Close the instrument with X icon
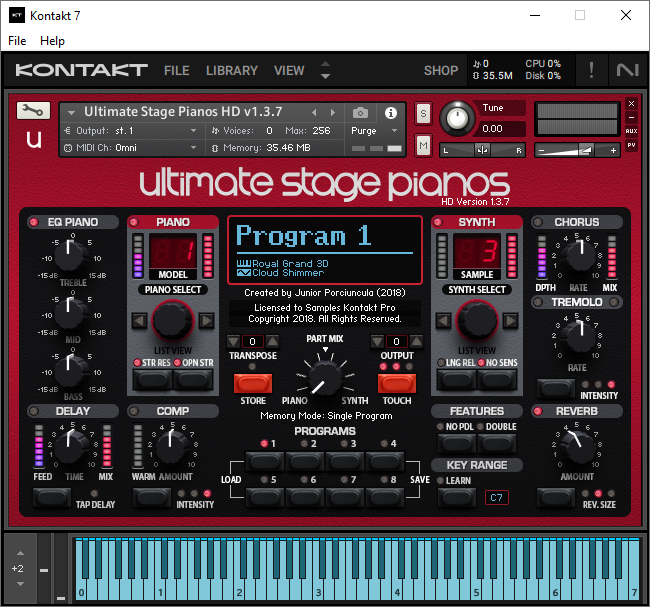The width and height of the screenshot is (650, 607). click(x=631, y=104)
